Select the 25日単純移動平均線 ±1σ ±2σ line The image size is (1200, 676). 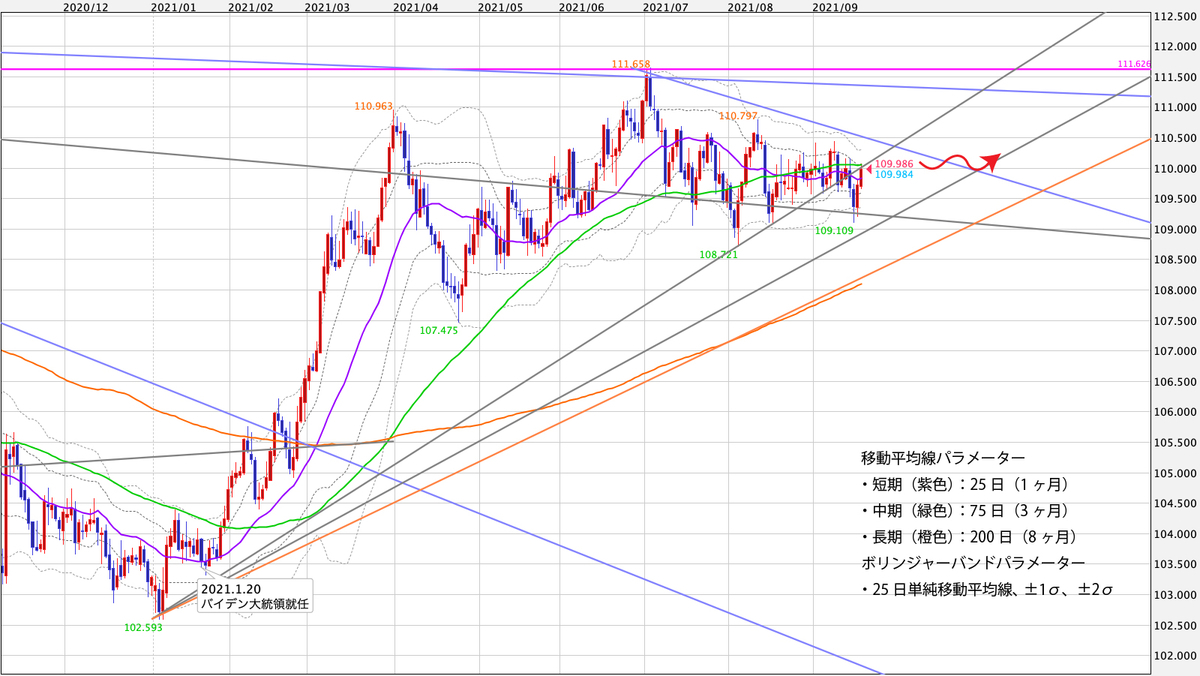[987, 590]
